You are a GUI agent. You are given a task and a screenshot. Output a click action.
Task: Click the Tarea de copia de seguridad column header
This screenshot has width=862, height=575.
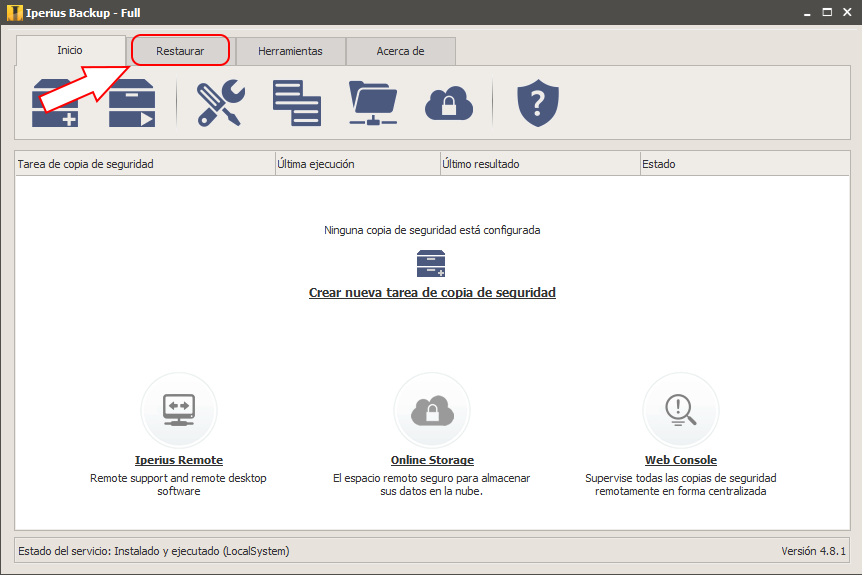pyautogui.click(x=145, y=164)
